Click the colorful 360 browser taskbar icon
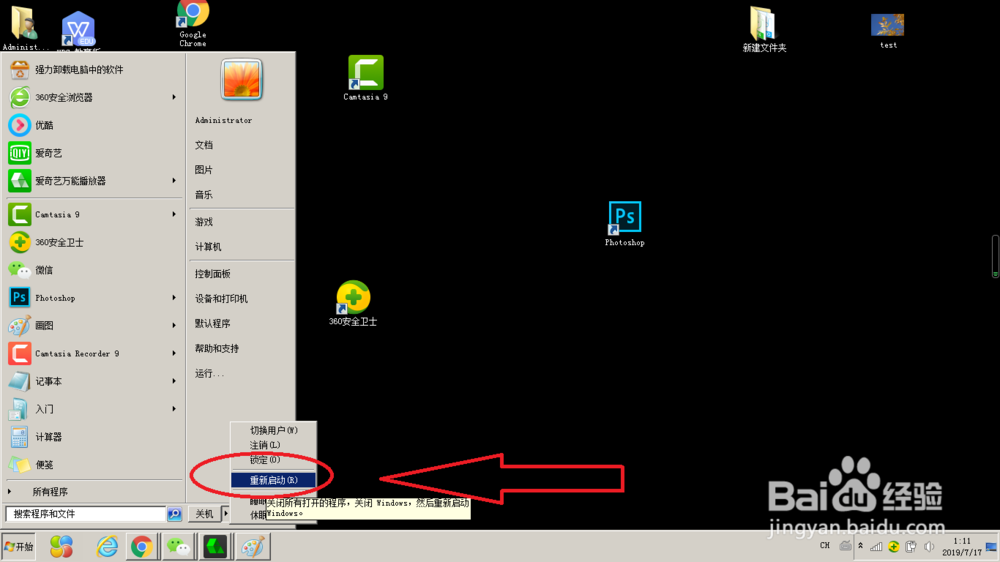 pyautogui.click(x=61, y=547)
